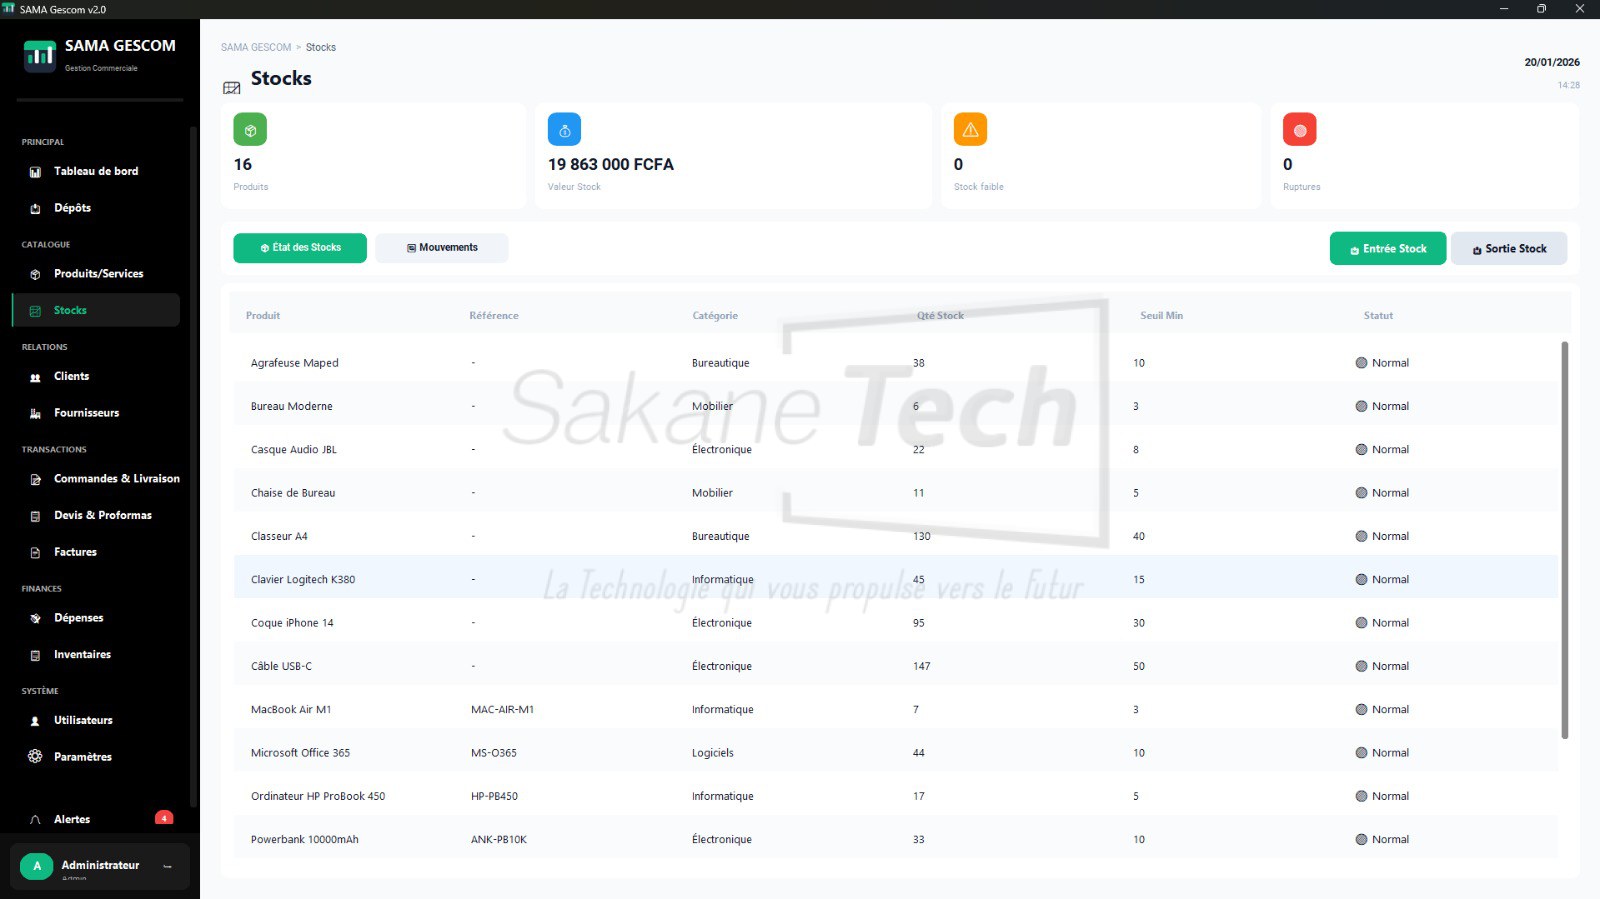
Task: Click the orange Stock faible warning icon
Action: pyautogui.click(x=970, y=130)
